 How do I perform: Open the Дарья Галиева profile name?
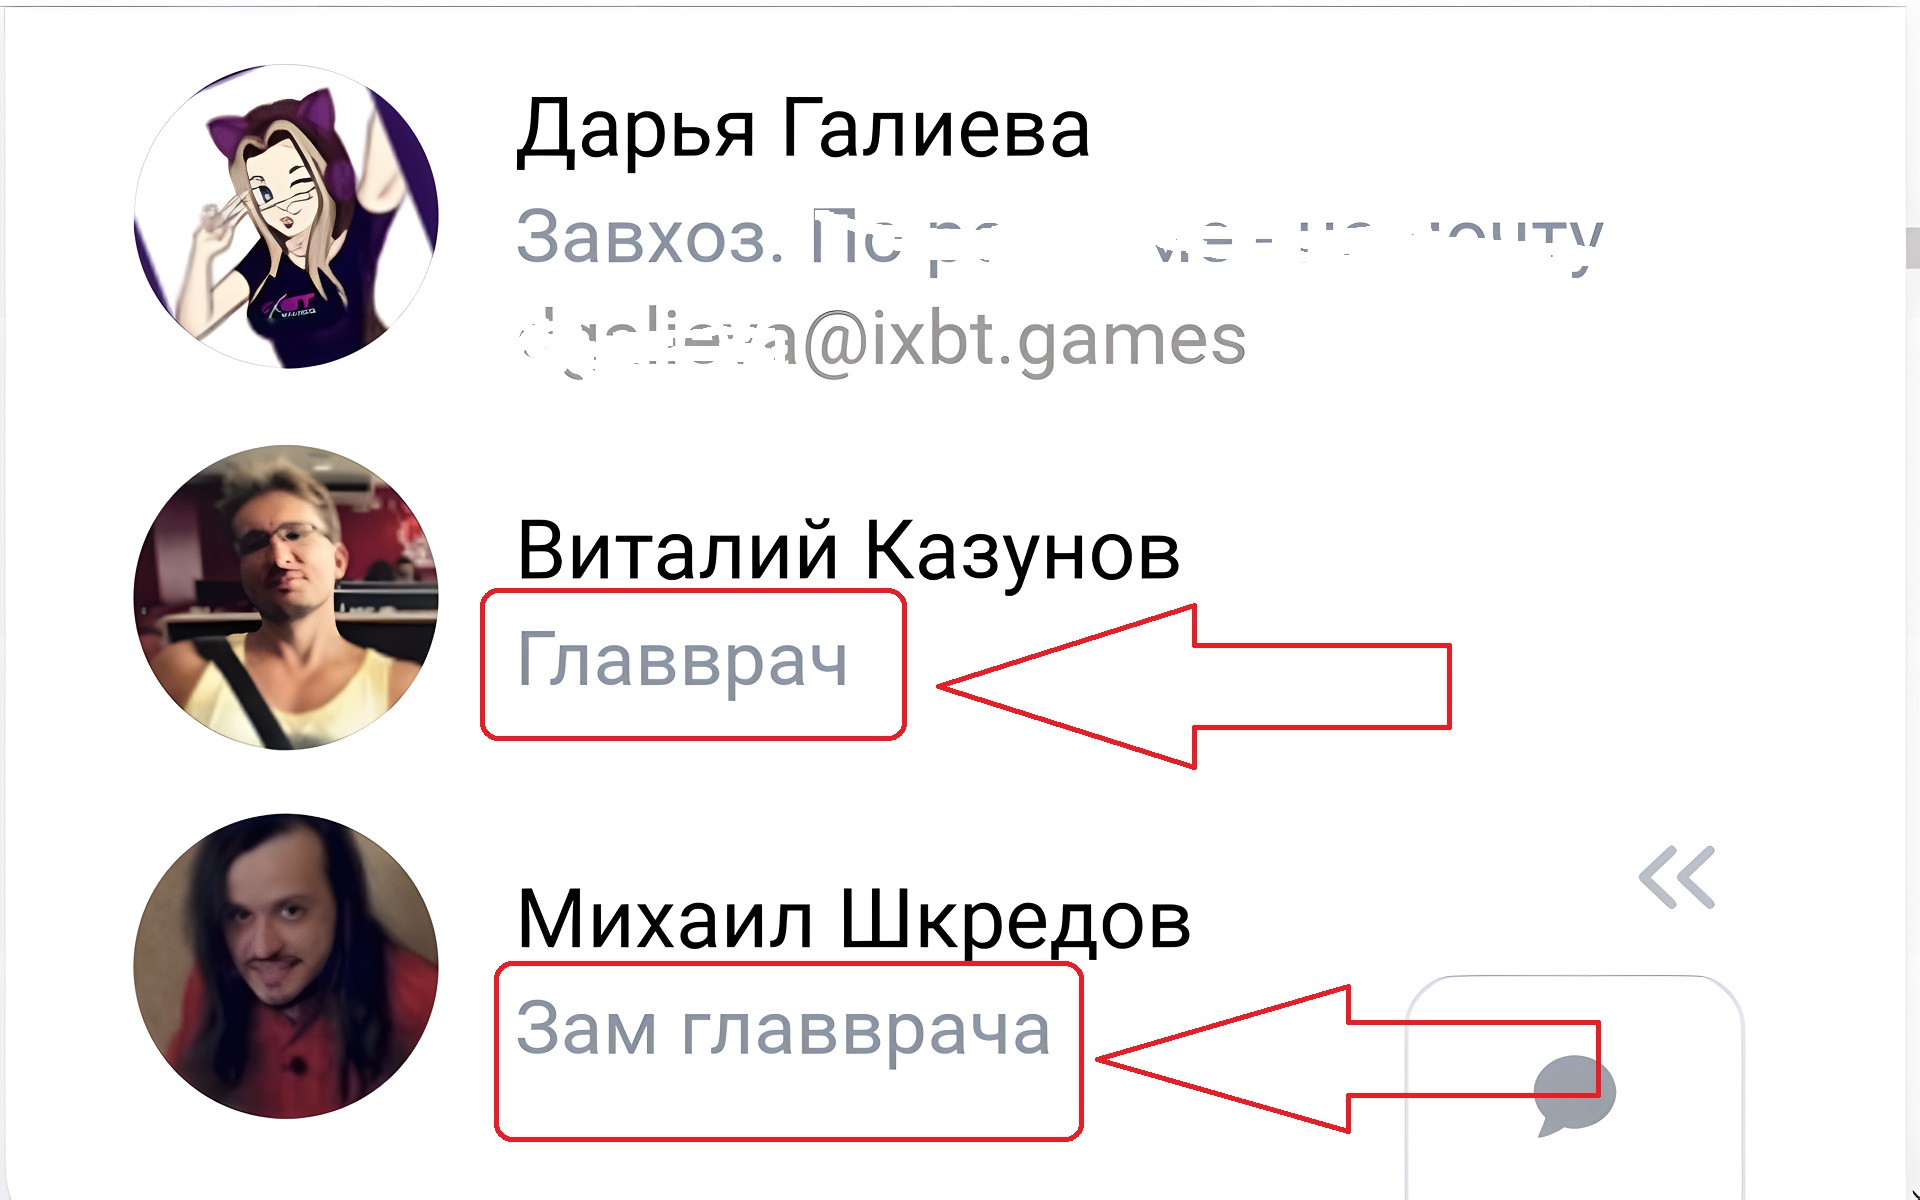click(802, 131)
